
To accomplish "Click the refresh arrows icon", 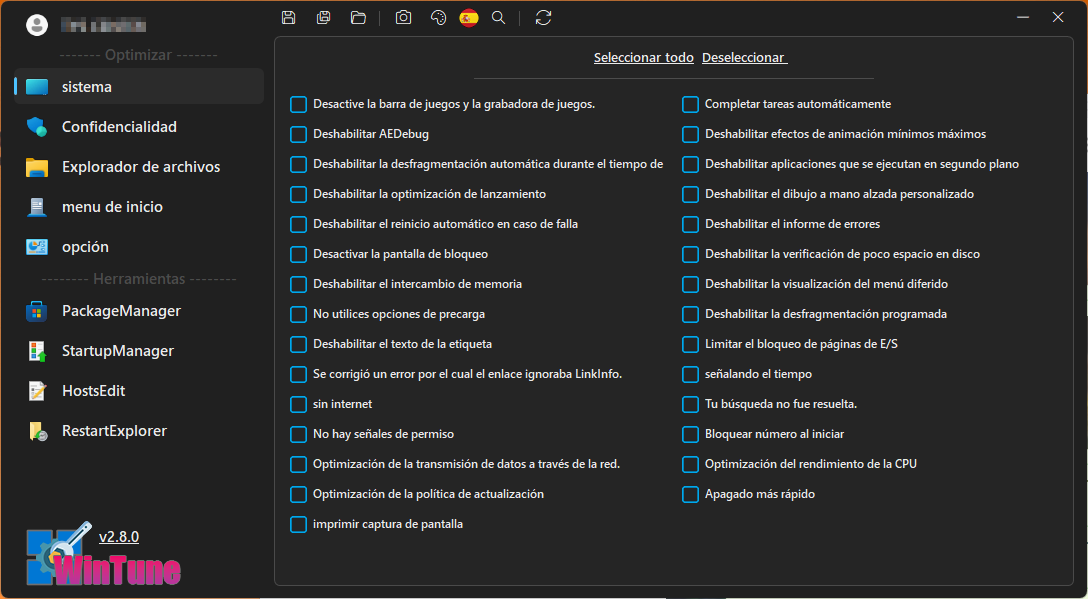I will click(x=543, y=18).
